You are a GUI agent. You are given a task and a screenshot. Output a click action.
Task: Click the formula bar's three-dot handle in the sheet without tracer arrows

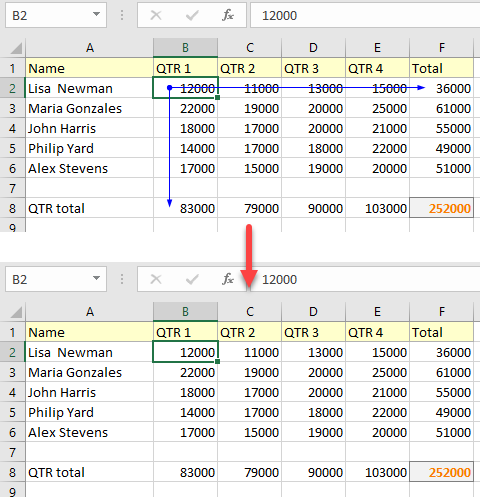(x=122, y=279)
